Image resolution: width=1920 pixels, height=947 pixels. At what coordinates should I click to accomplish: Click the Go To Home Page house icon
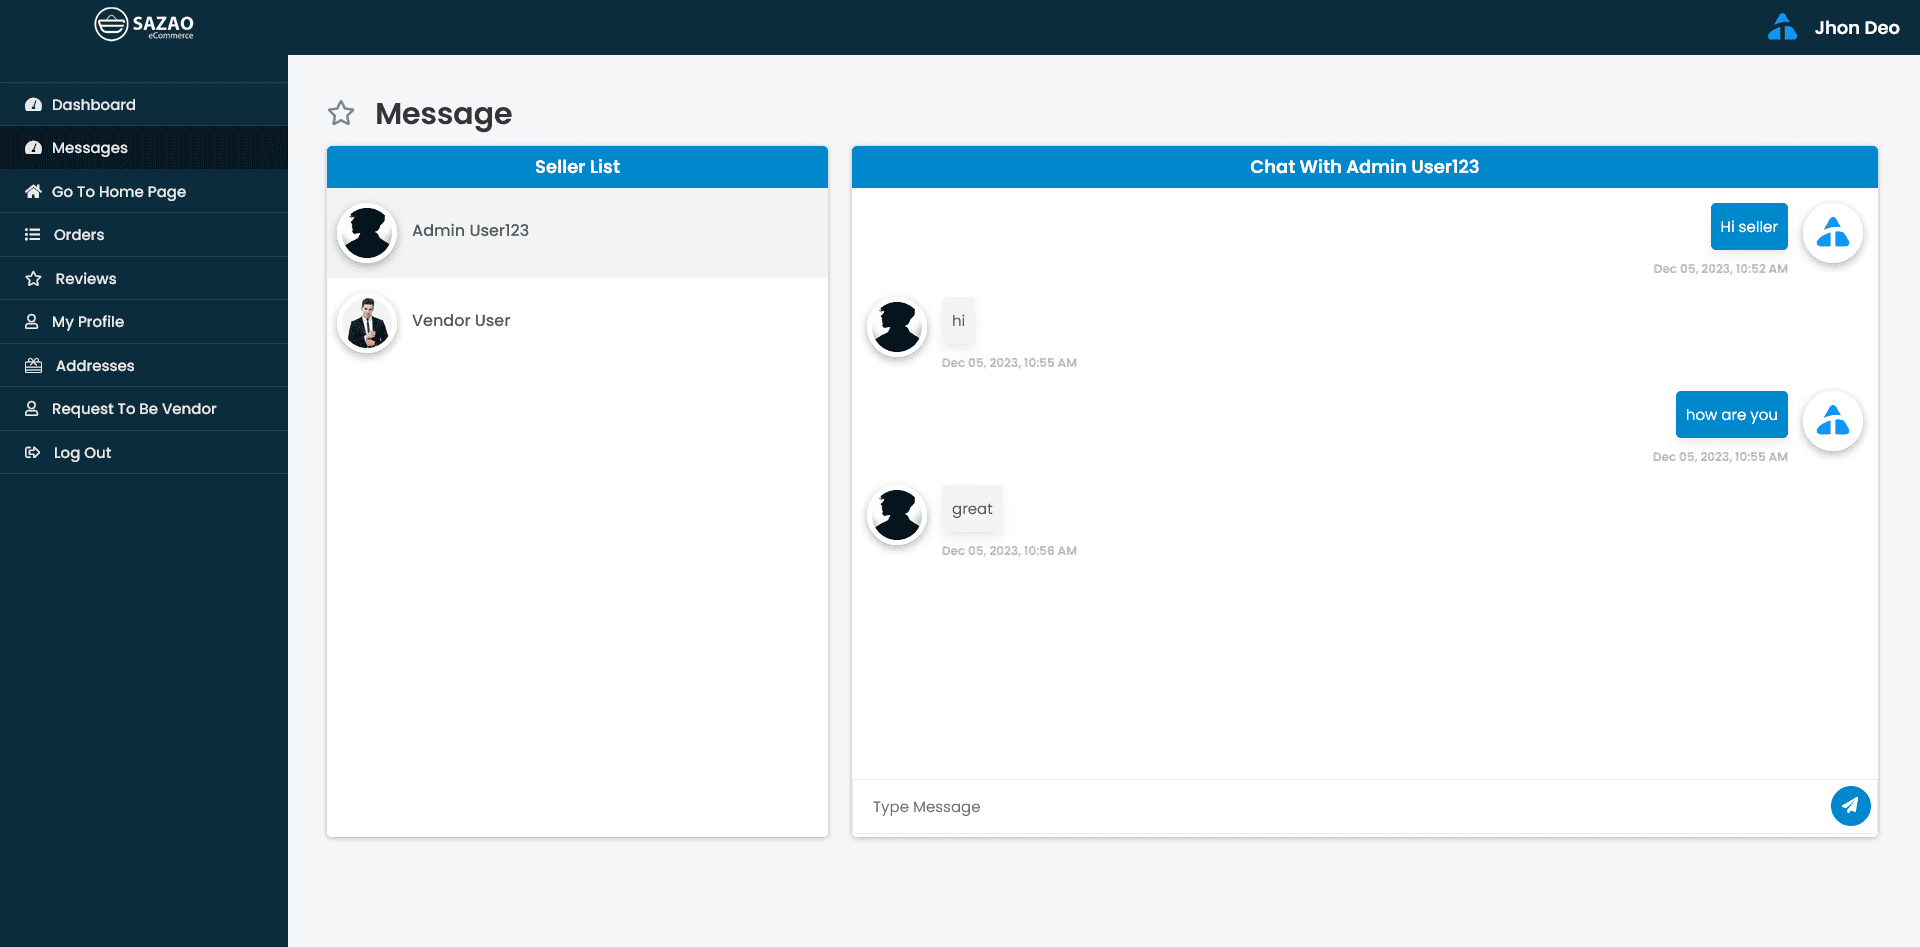click(33, 192)
